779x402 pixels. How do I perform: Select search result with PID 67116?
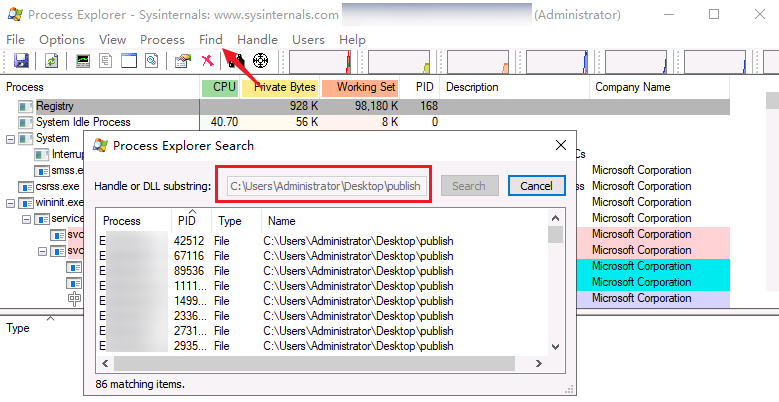pos(322,256)
